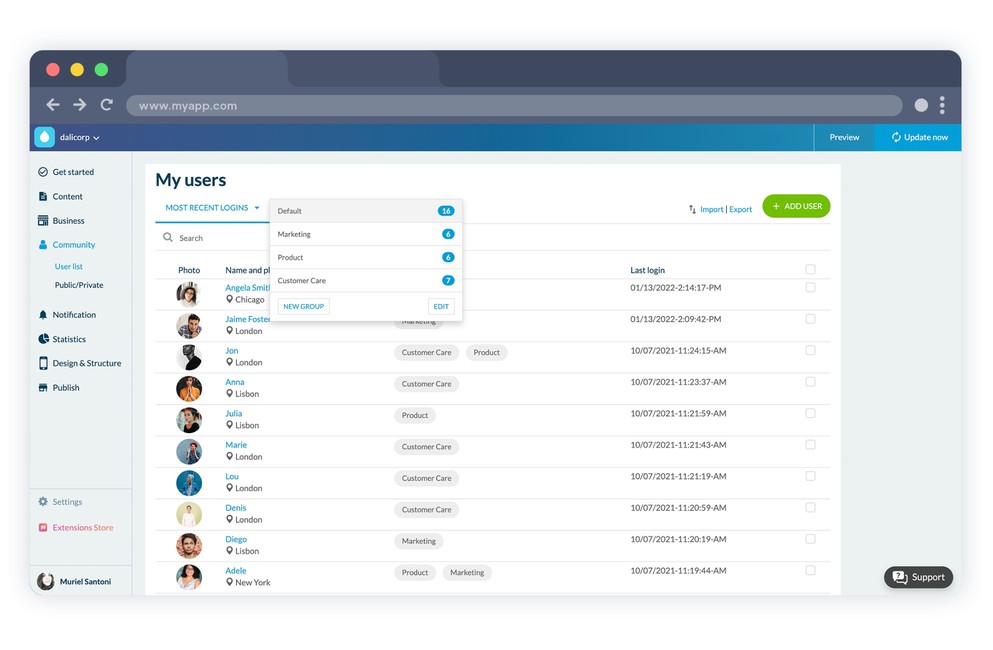Screen dimensions: 993x650
Task: Open the Settings gear icon
Action: pyautogui.click(x=43, y=502)
